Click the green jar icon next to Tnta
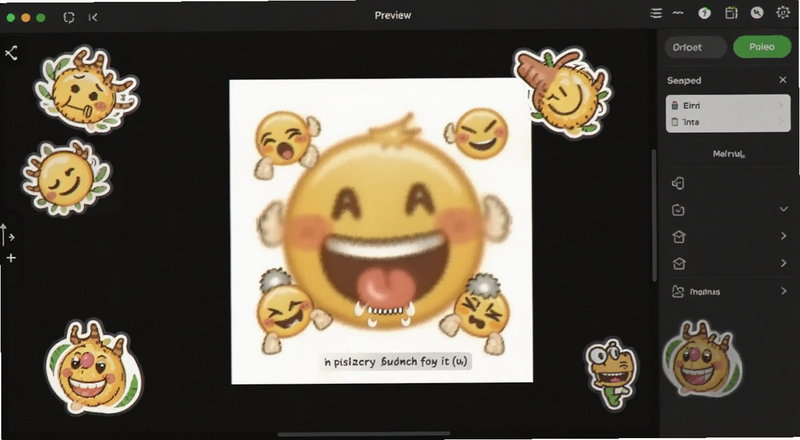 pos(674,122)
